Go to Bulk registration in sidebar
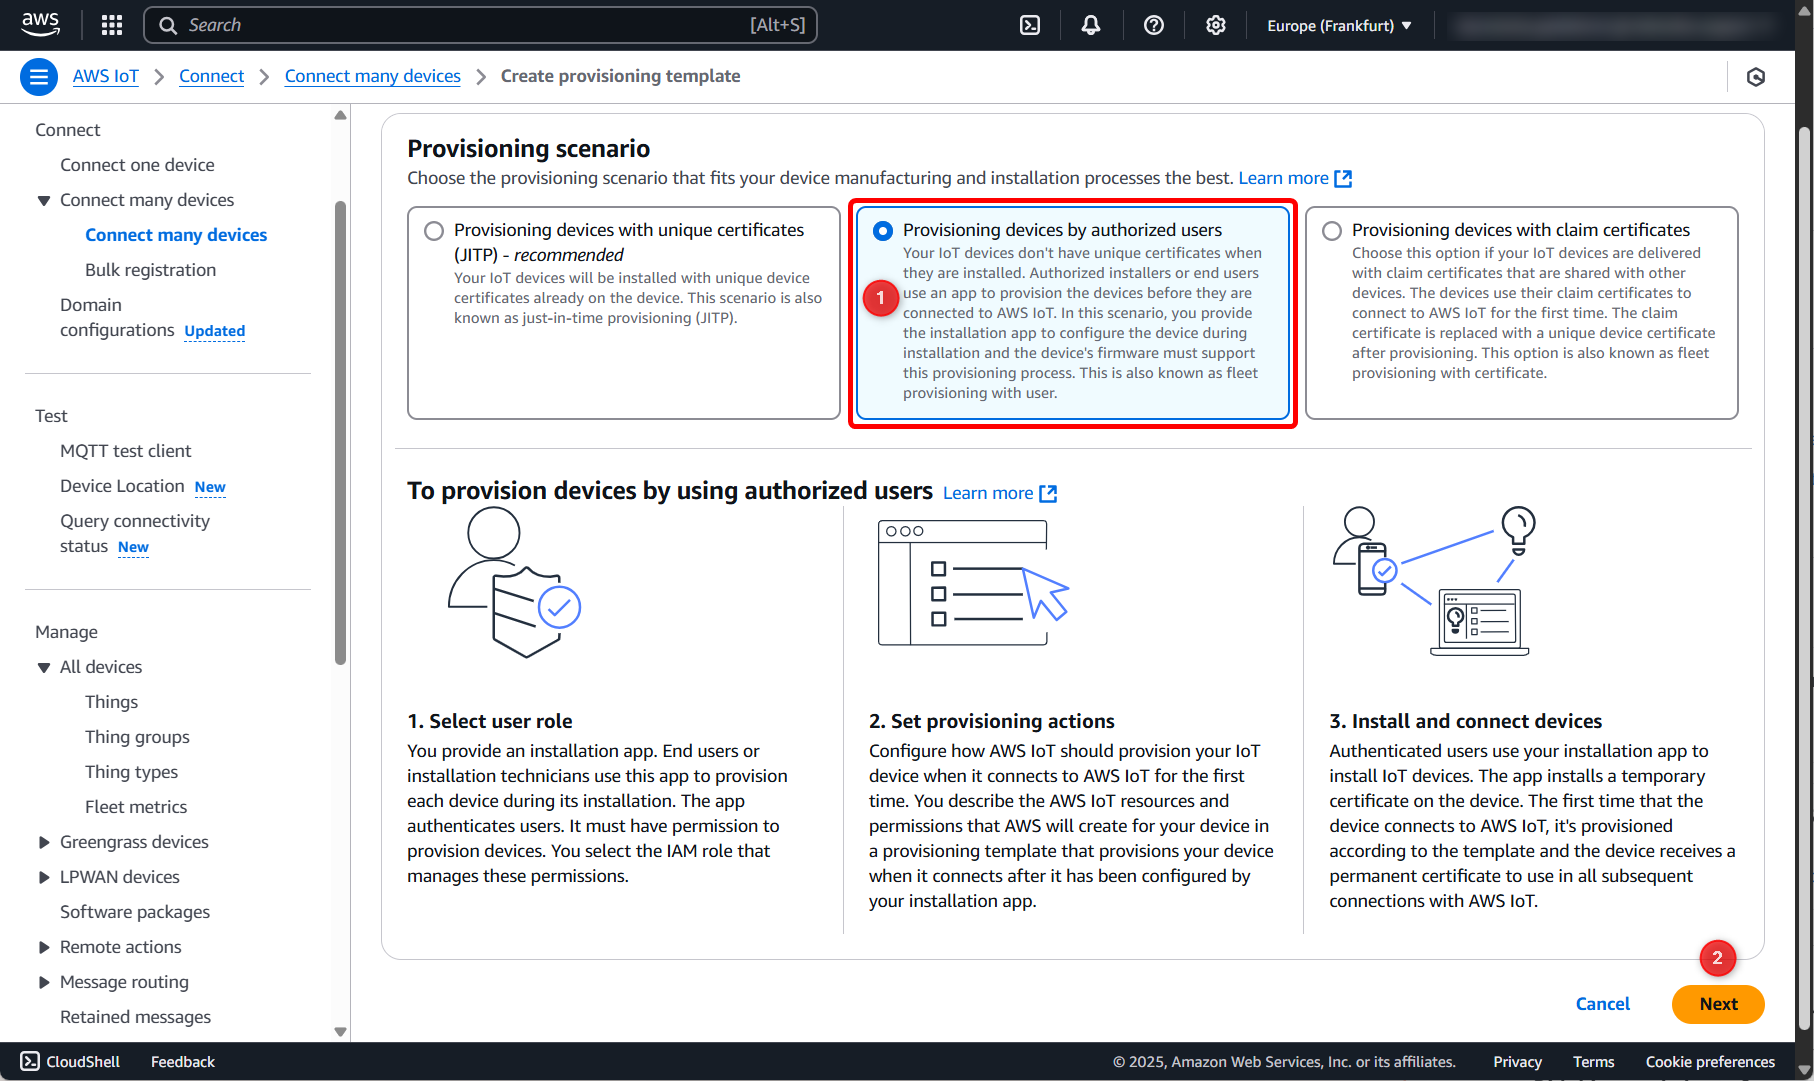Image resolution: width=1814 pixels, height=1081 pixels. 150,270
